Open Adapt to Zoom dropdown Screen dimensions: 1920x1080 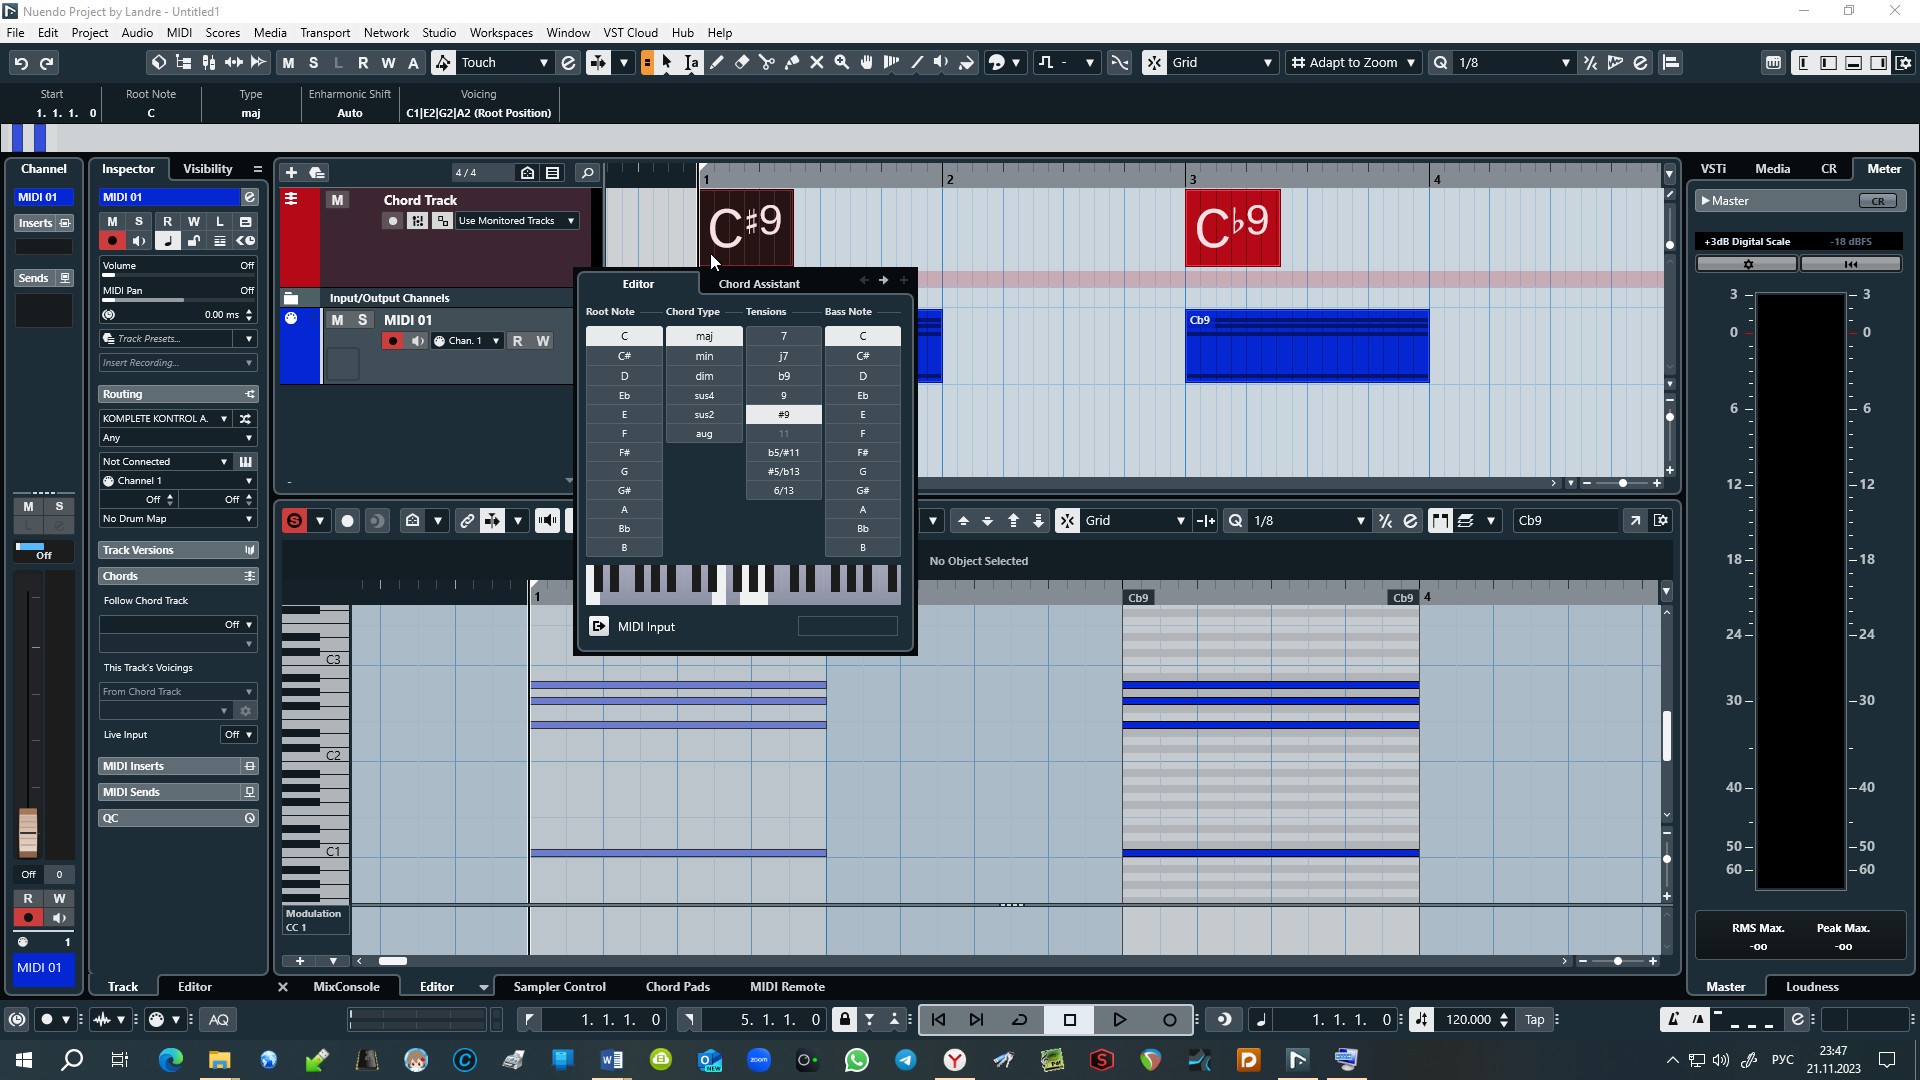1354,62
